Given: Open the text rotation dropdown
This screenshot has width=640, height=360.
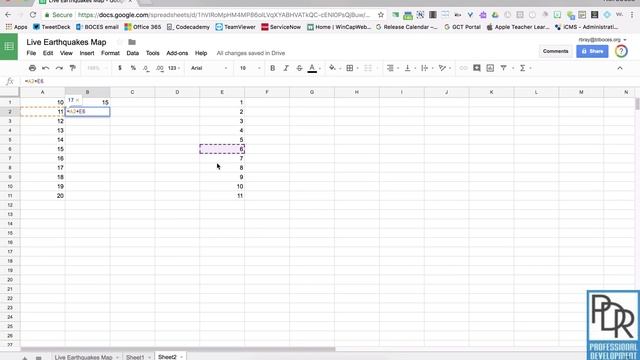Looking at the screenshot, I should [444, 68].
